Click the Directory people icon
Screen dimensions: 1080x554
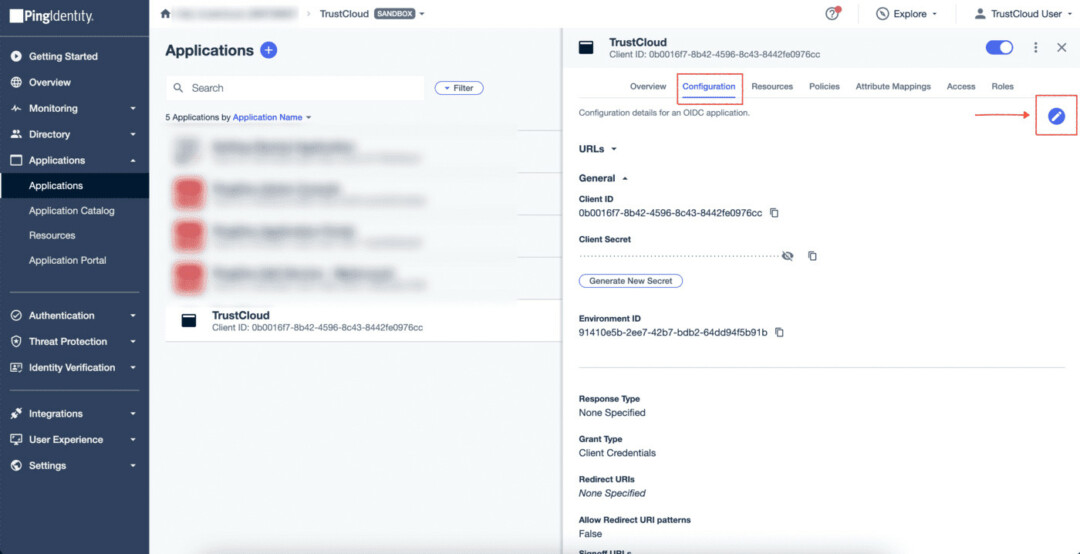pyautogui.click(x=17, y=134)
